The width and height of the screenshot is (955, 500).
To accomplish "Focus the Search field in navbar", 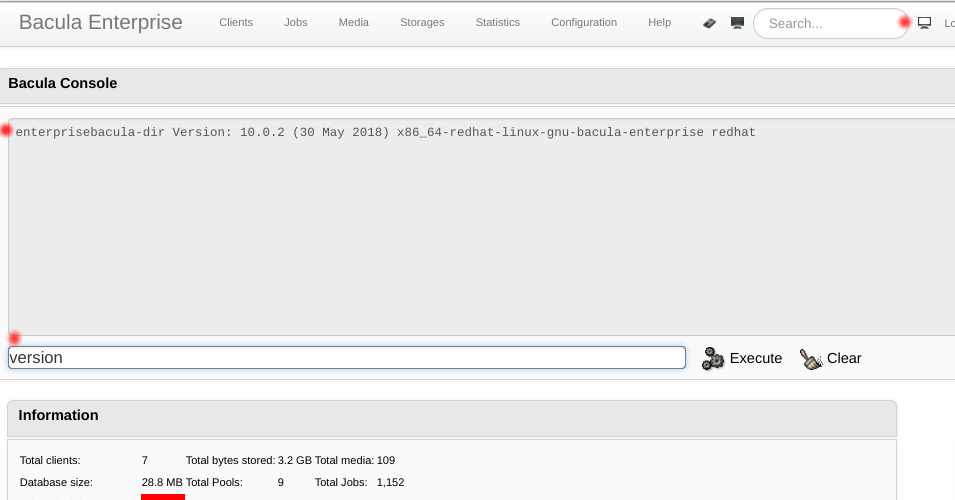I will pos(831,23).
